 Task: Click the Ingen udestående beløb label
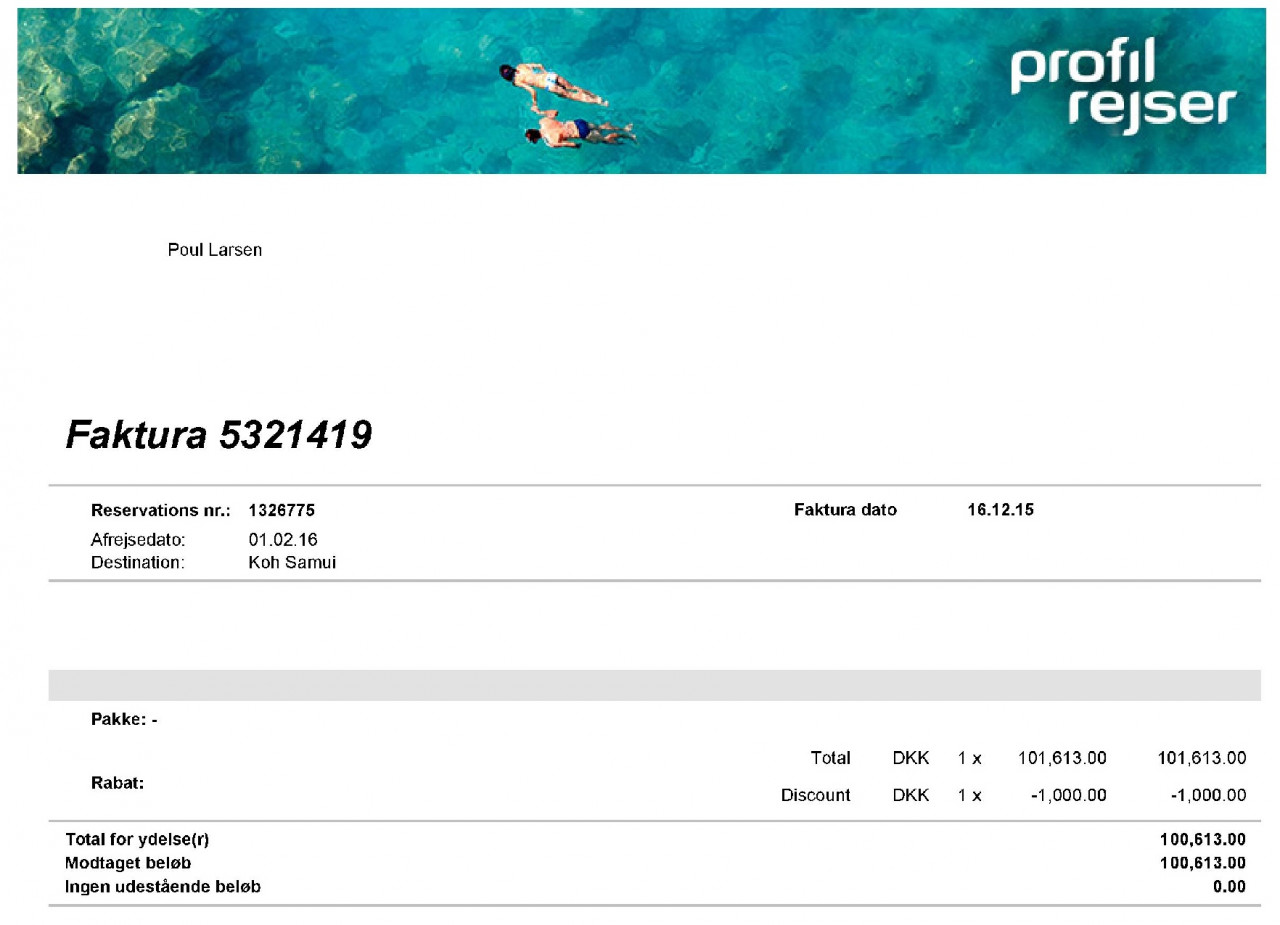pos(163,886)
